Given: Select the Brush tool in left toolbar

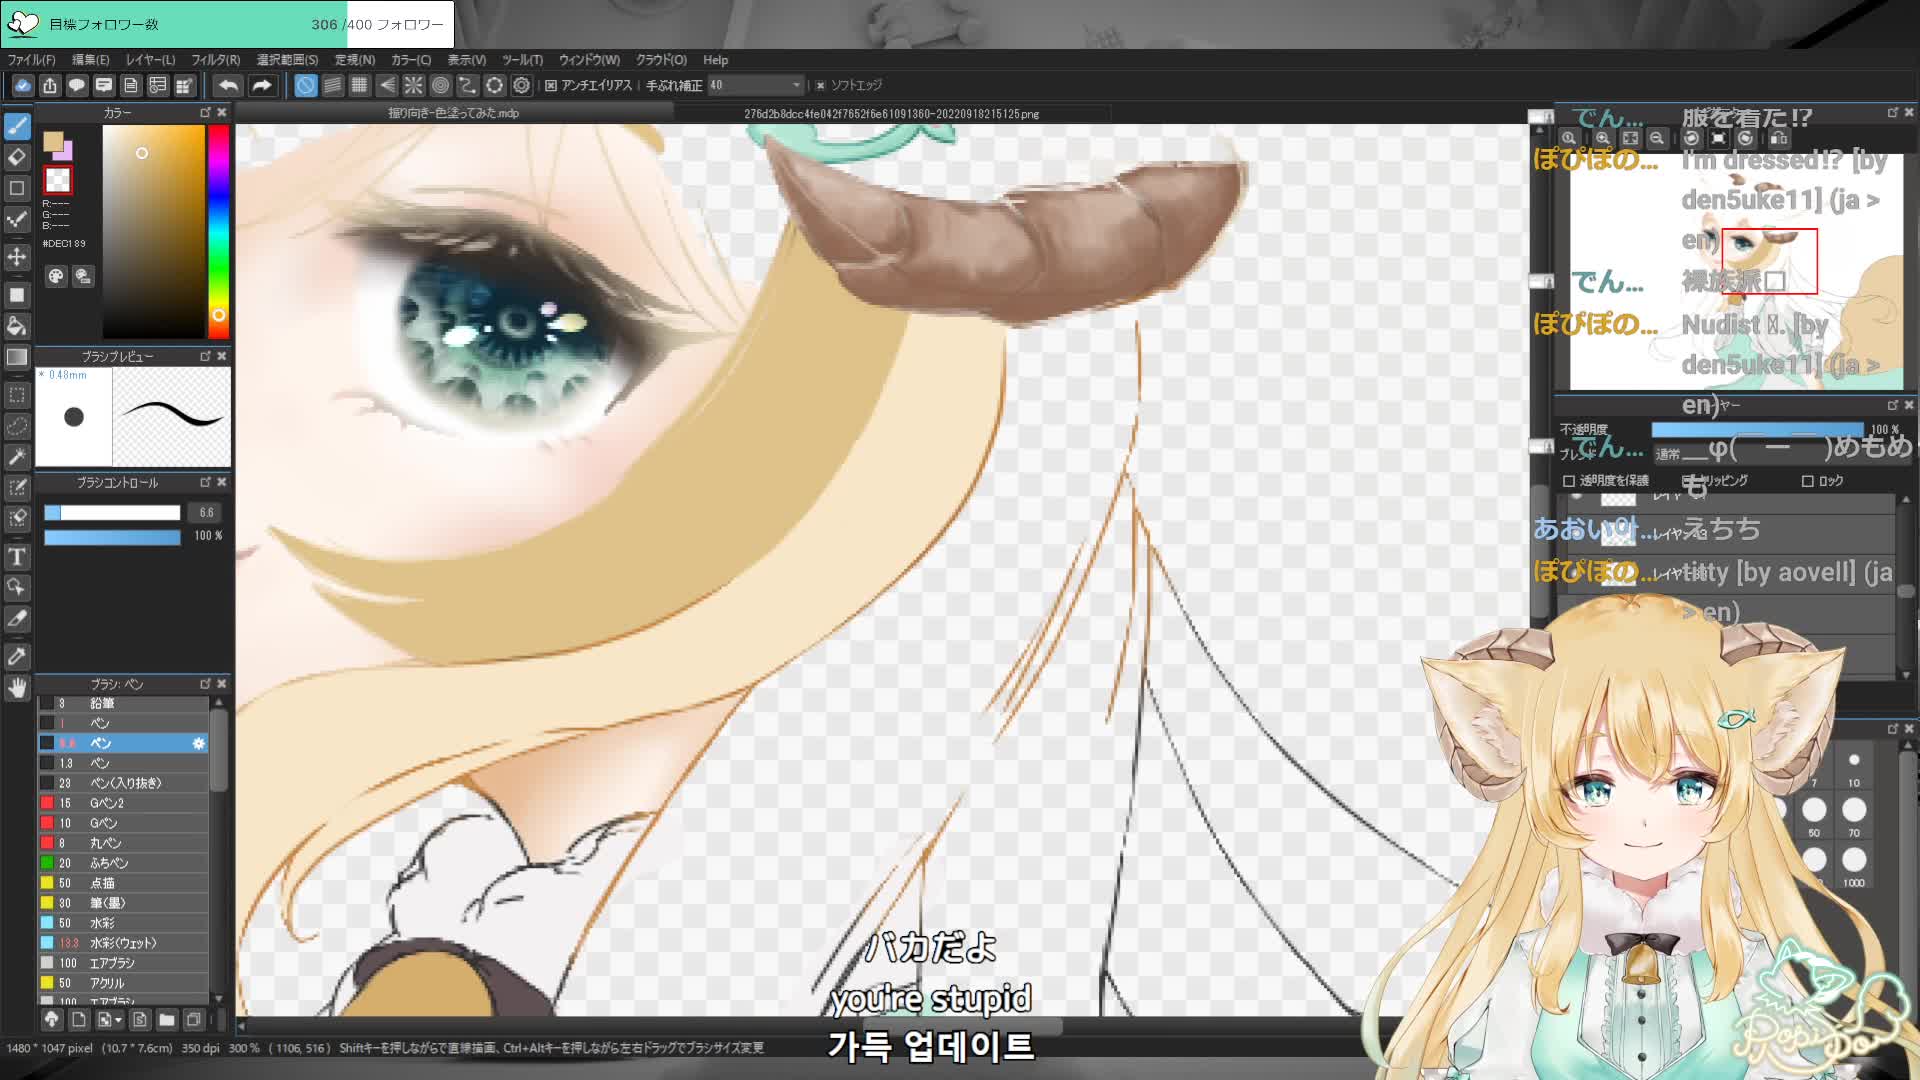Looking at the screenshot, I should click(x=17, y=126).
